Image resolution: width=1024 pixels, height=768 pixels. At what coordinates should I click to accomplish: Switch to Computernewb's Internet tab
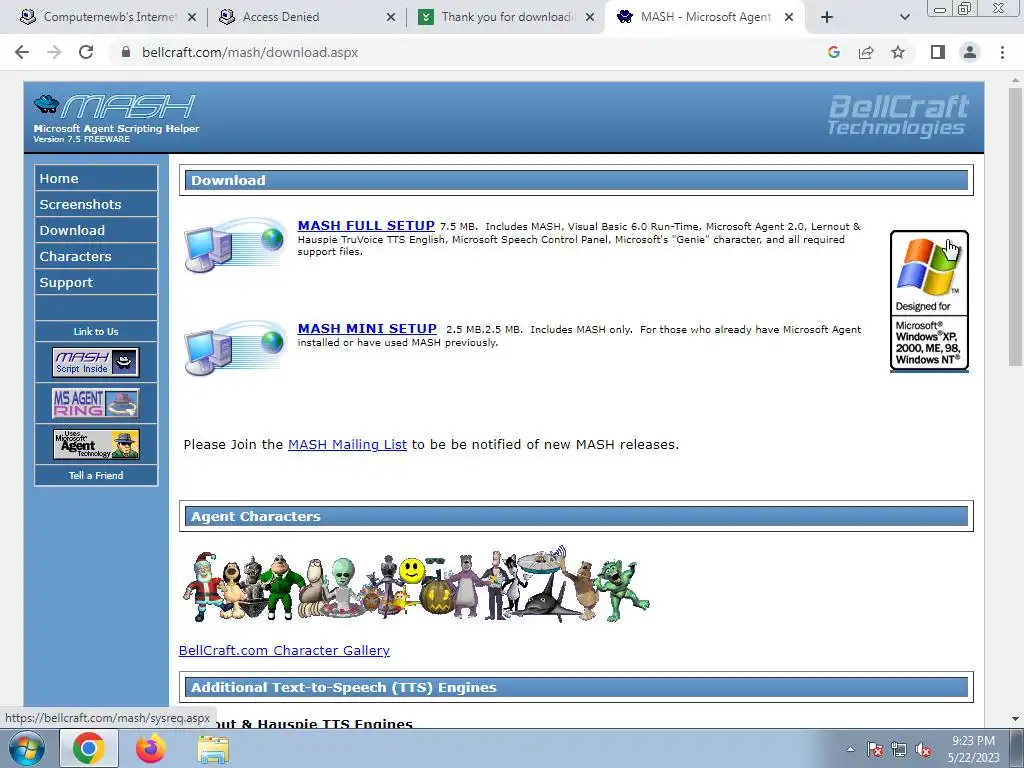tap(110, 17)
